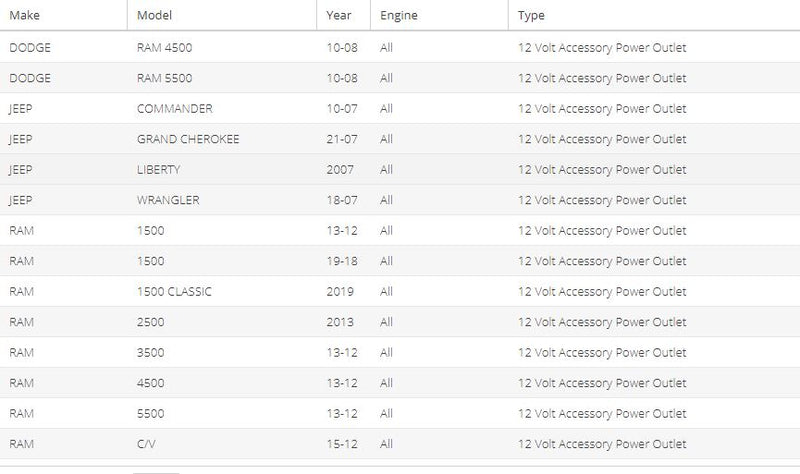Image resolution: width=800 pixels, height=474 pixels.
Task: Click the 19-18 year cell
Action: click(342, 261)
